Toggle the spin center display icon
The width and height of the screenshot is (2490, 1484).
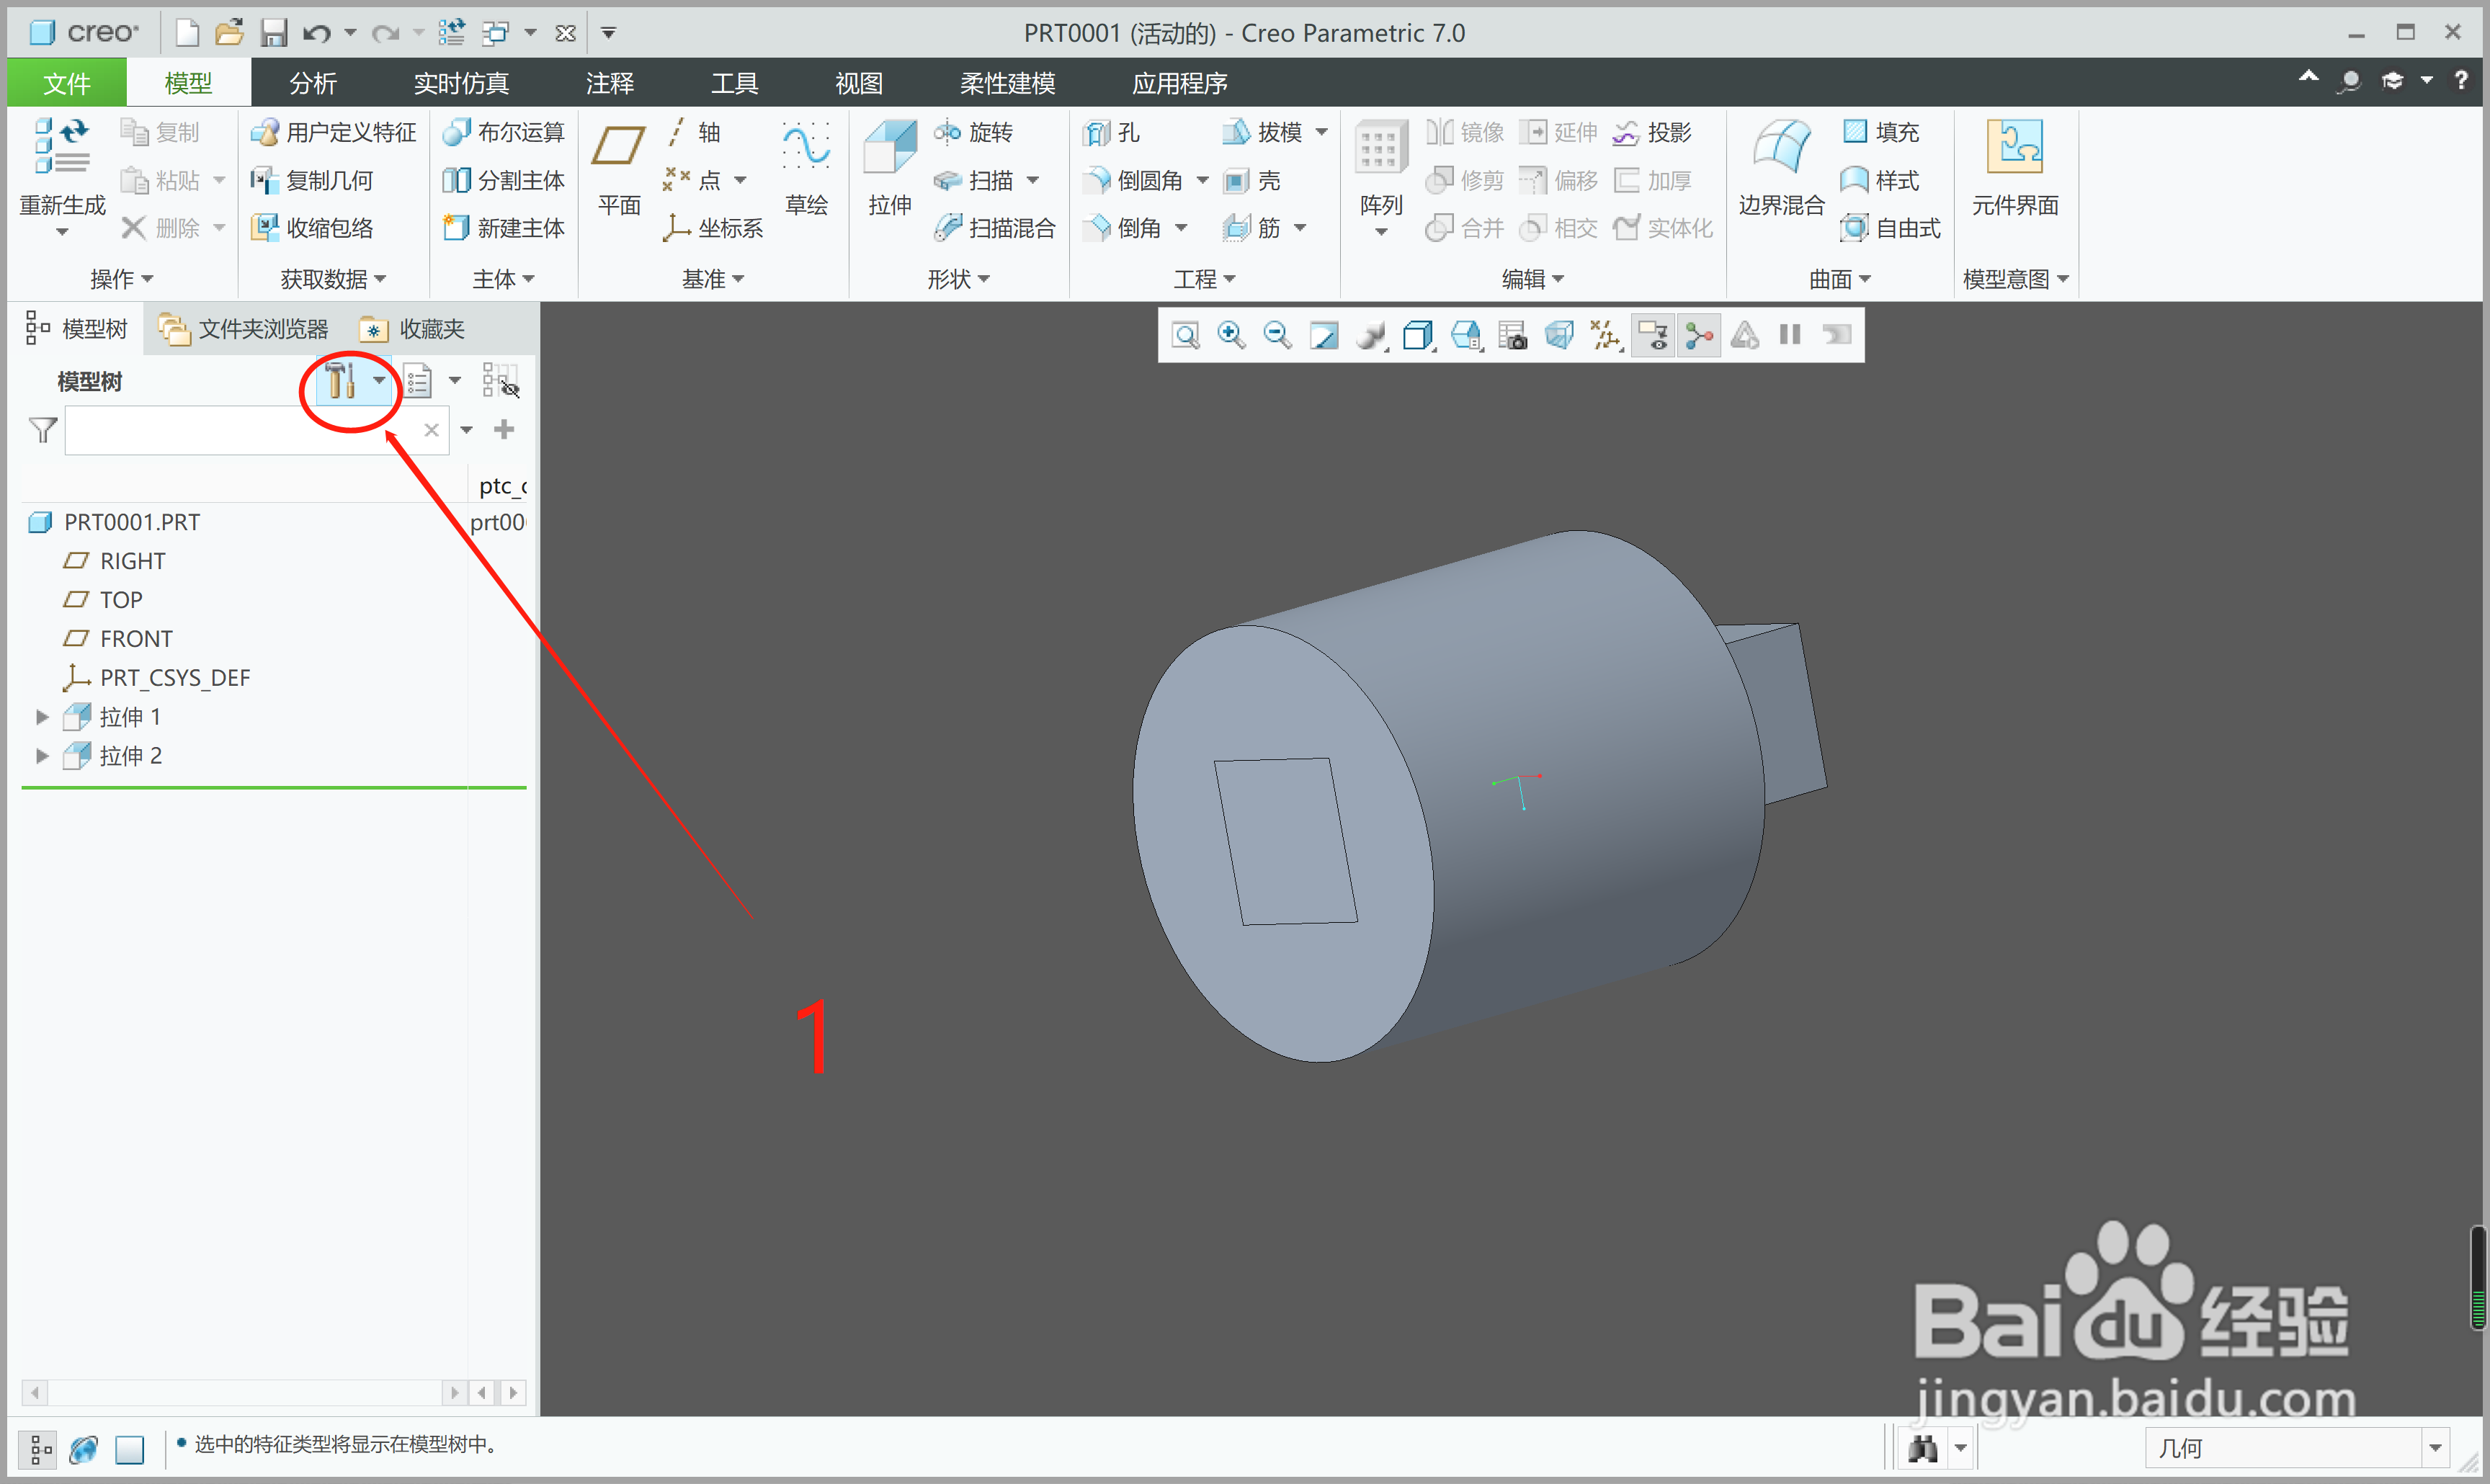click(x=1699, y=335)
